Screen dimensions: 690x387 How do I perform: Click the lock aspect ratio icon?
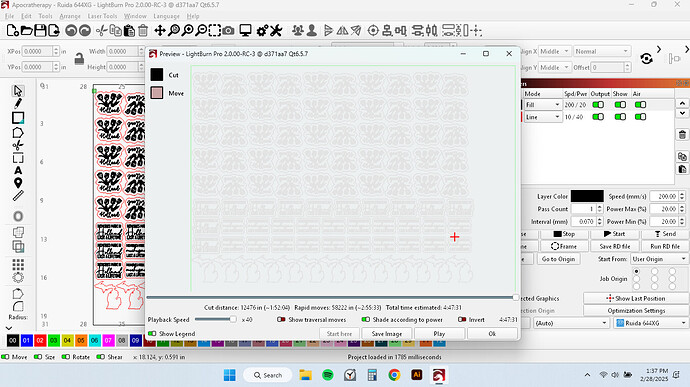(x=79, y=59)
